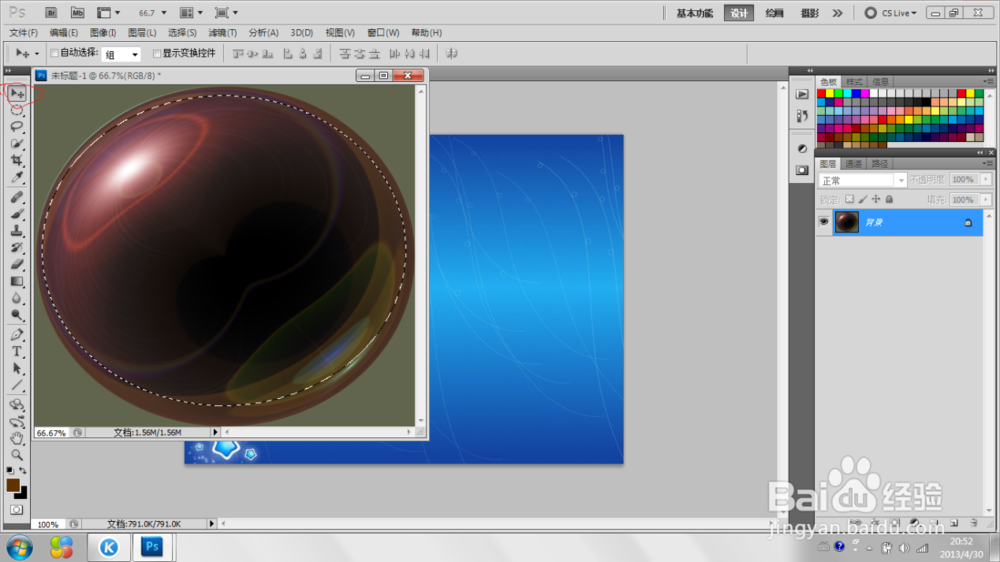This screenshot has height=562, width=1000.
Task: Click the background color swatch
Action: (22, 493)
